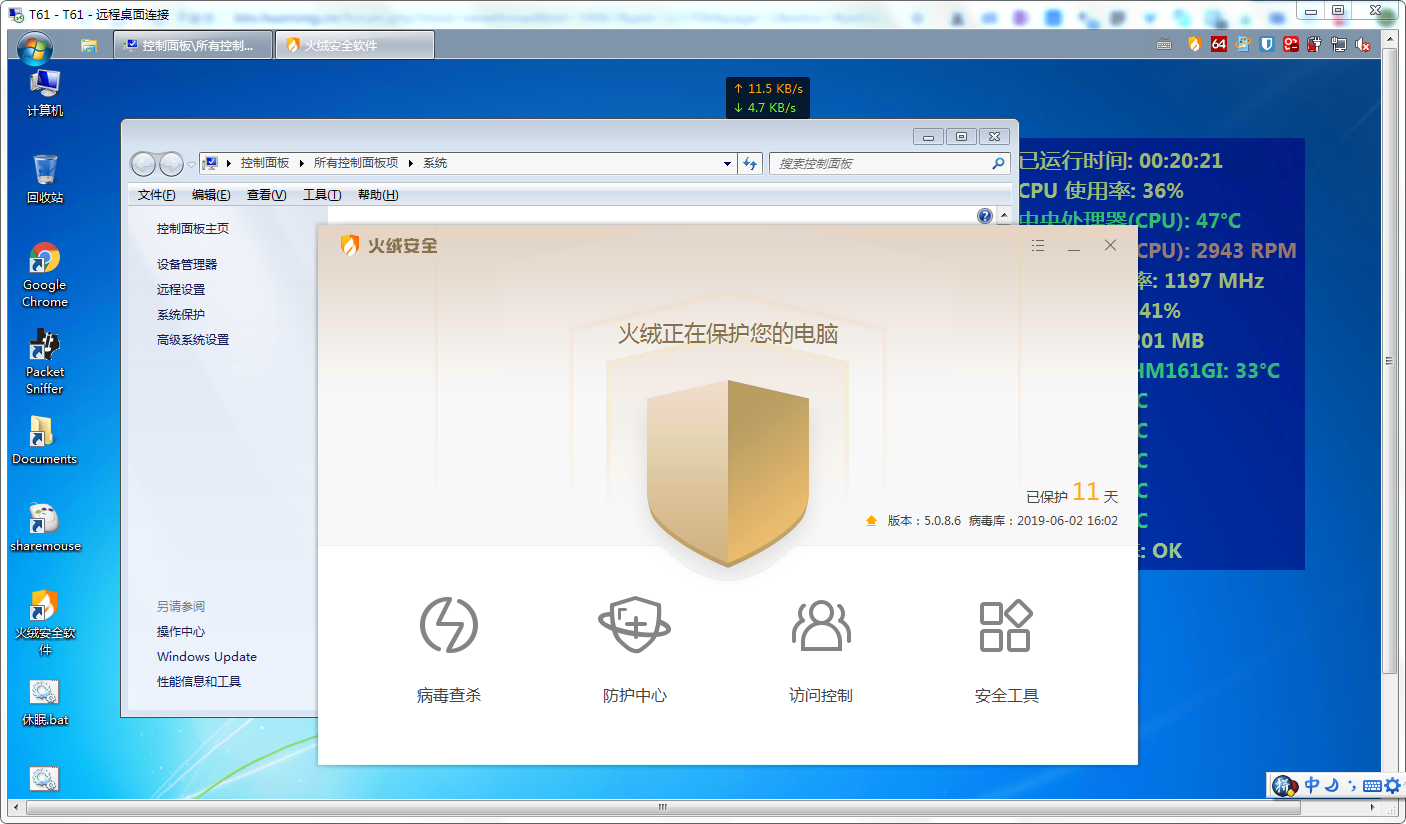Switch to 控制面板 taskbar window
Screen dimensions: 1406x824
pos(193,45)
